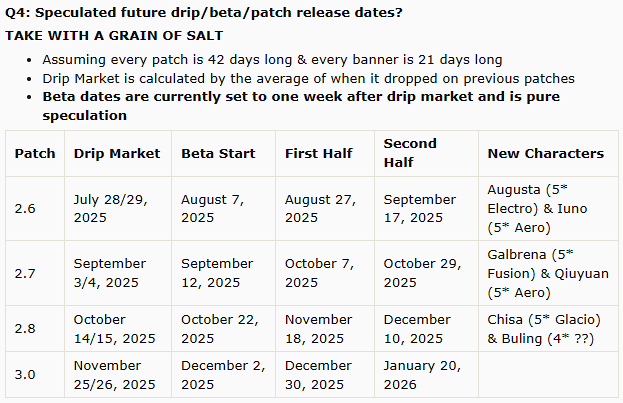Click the January 20, 2026 cell
This screenshot has width=623, height=403.
pos(426,375)
